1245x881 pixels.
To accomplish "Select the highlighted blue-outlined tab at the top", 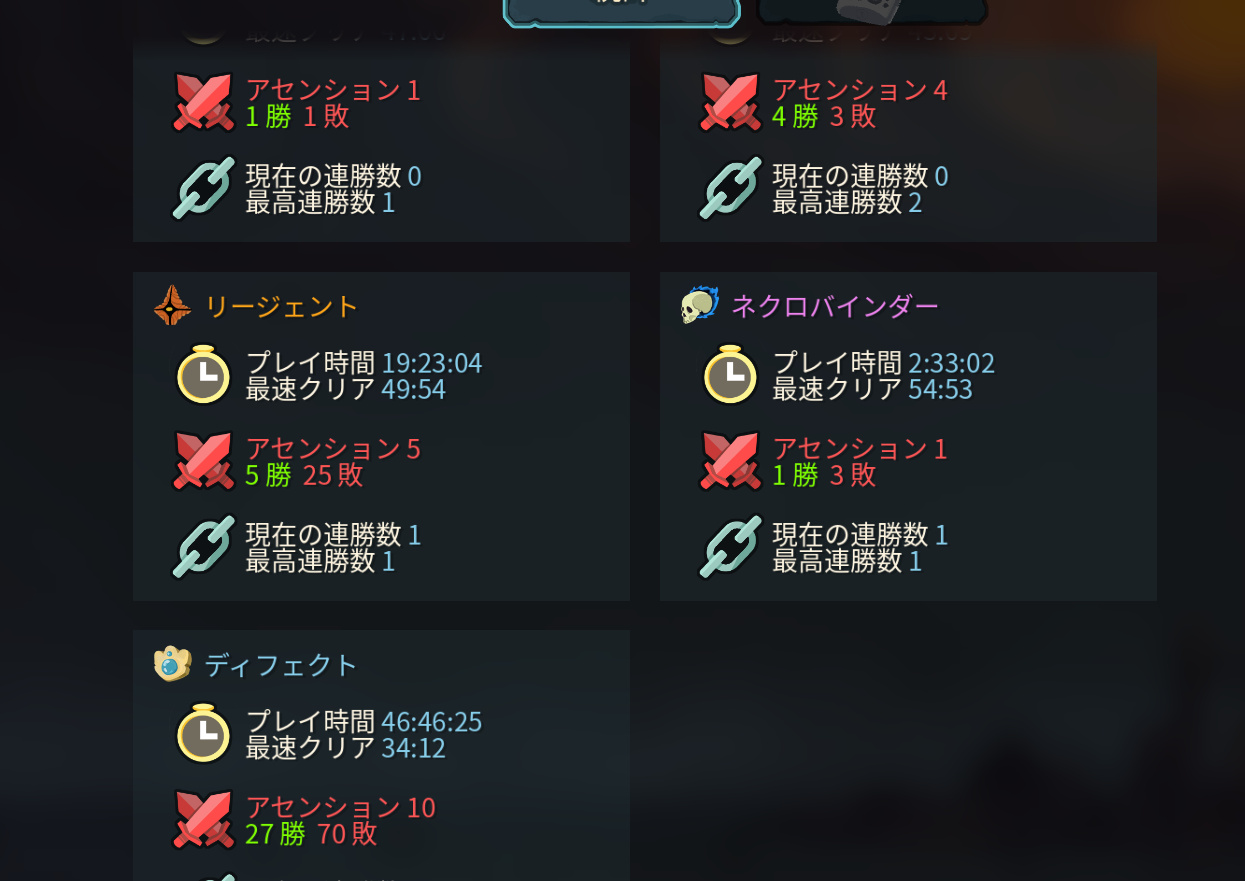I will click(x=622, y=10).
